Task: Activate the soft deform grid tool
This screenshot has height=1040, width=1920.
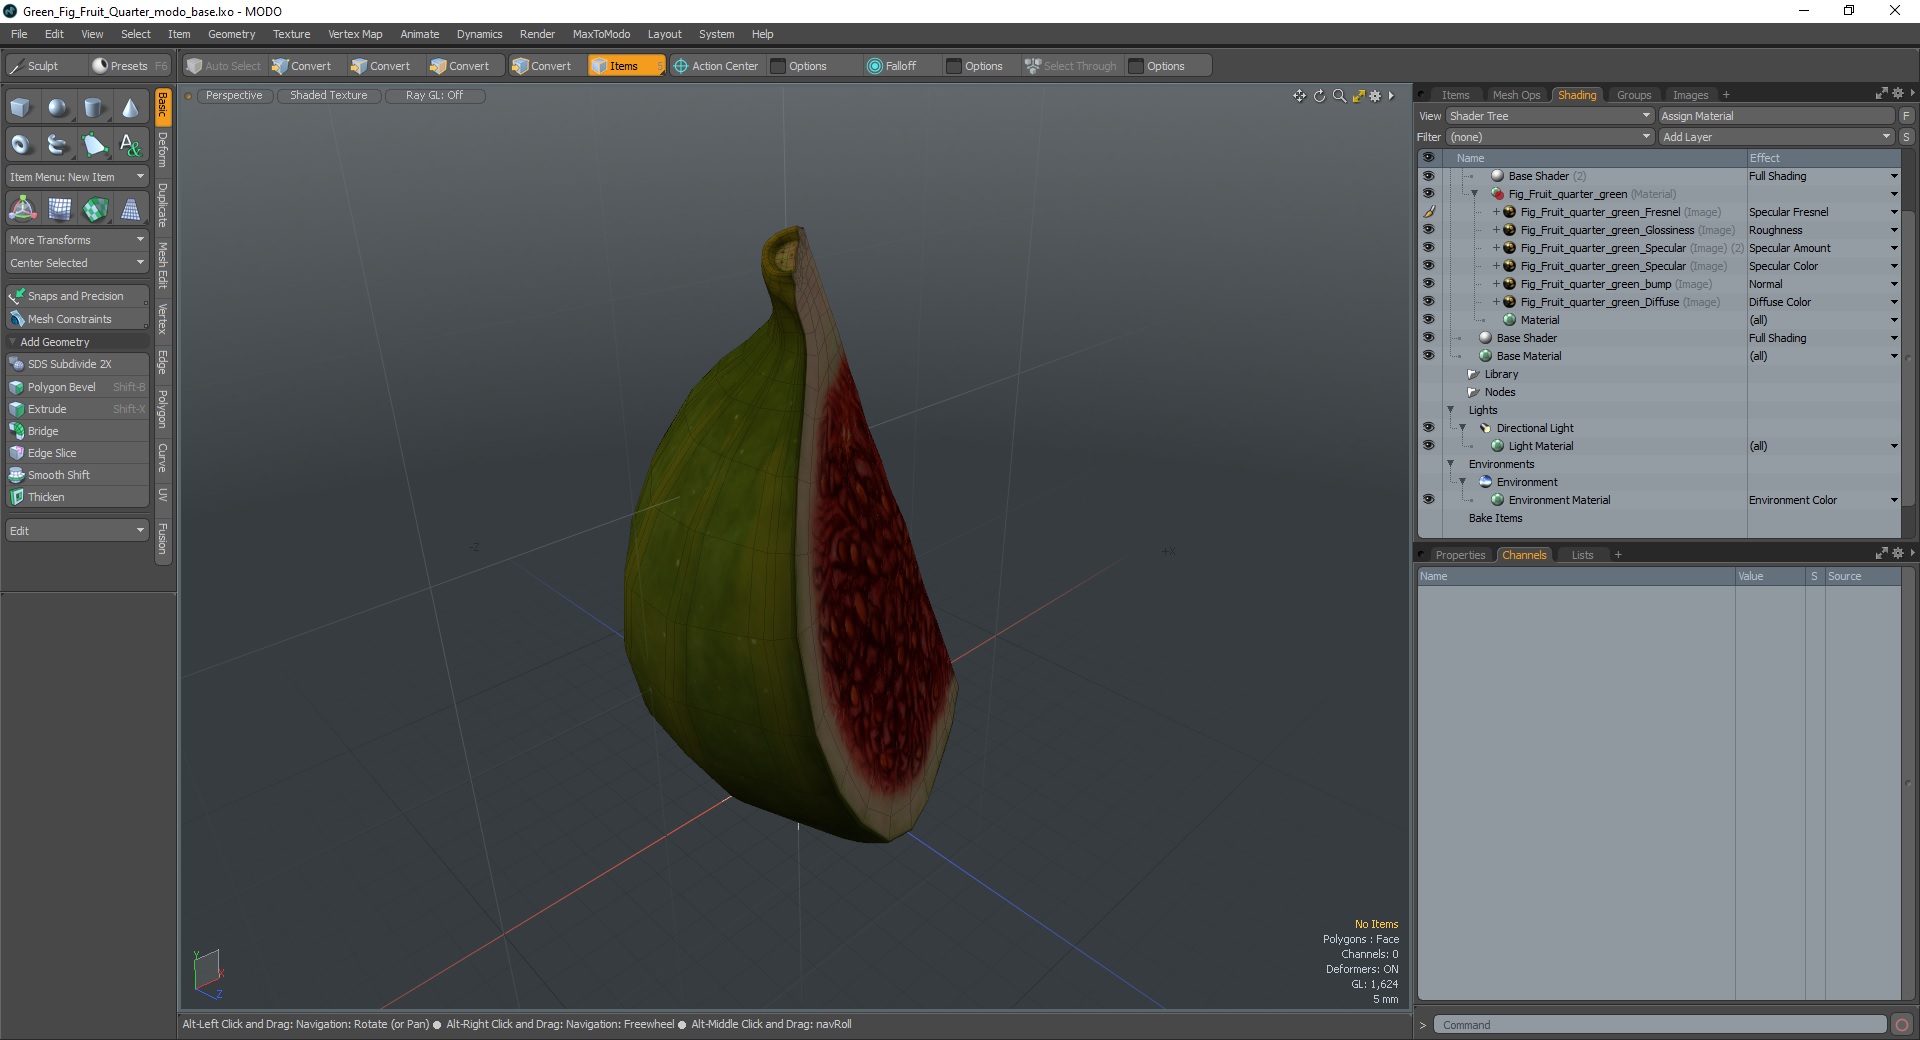Action: [x=59, y=209]
